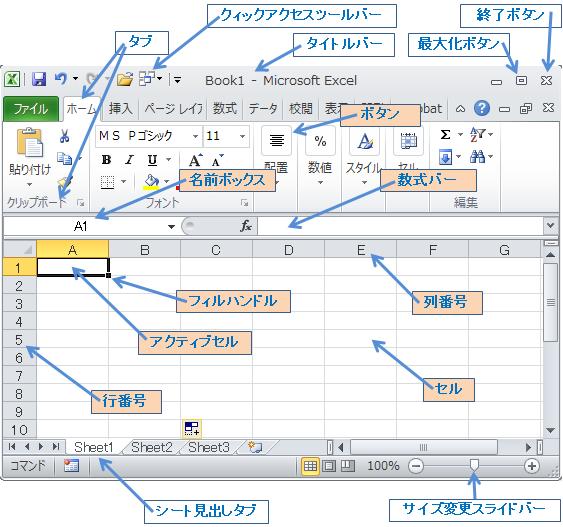Toggle Bold formatting
The image size is (563, 527).
(x=106, y=160)
